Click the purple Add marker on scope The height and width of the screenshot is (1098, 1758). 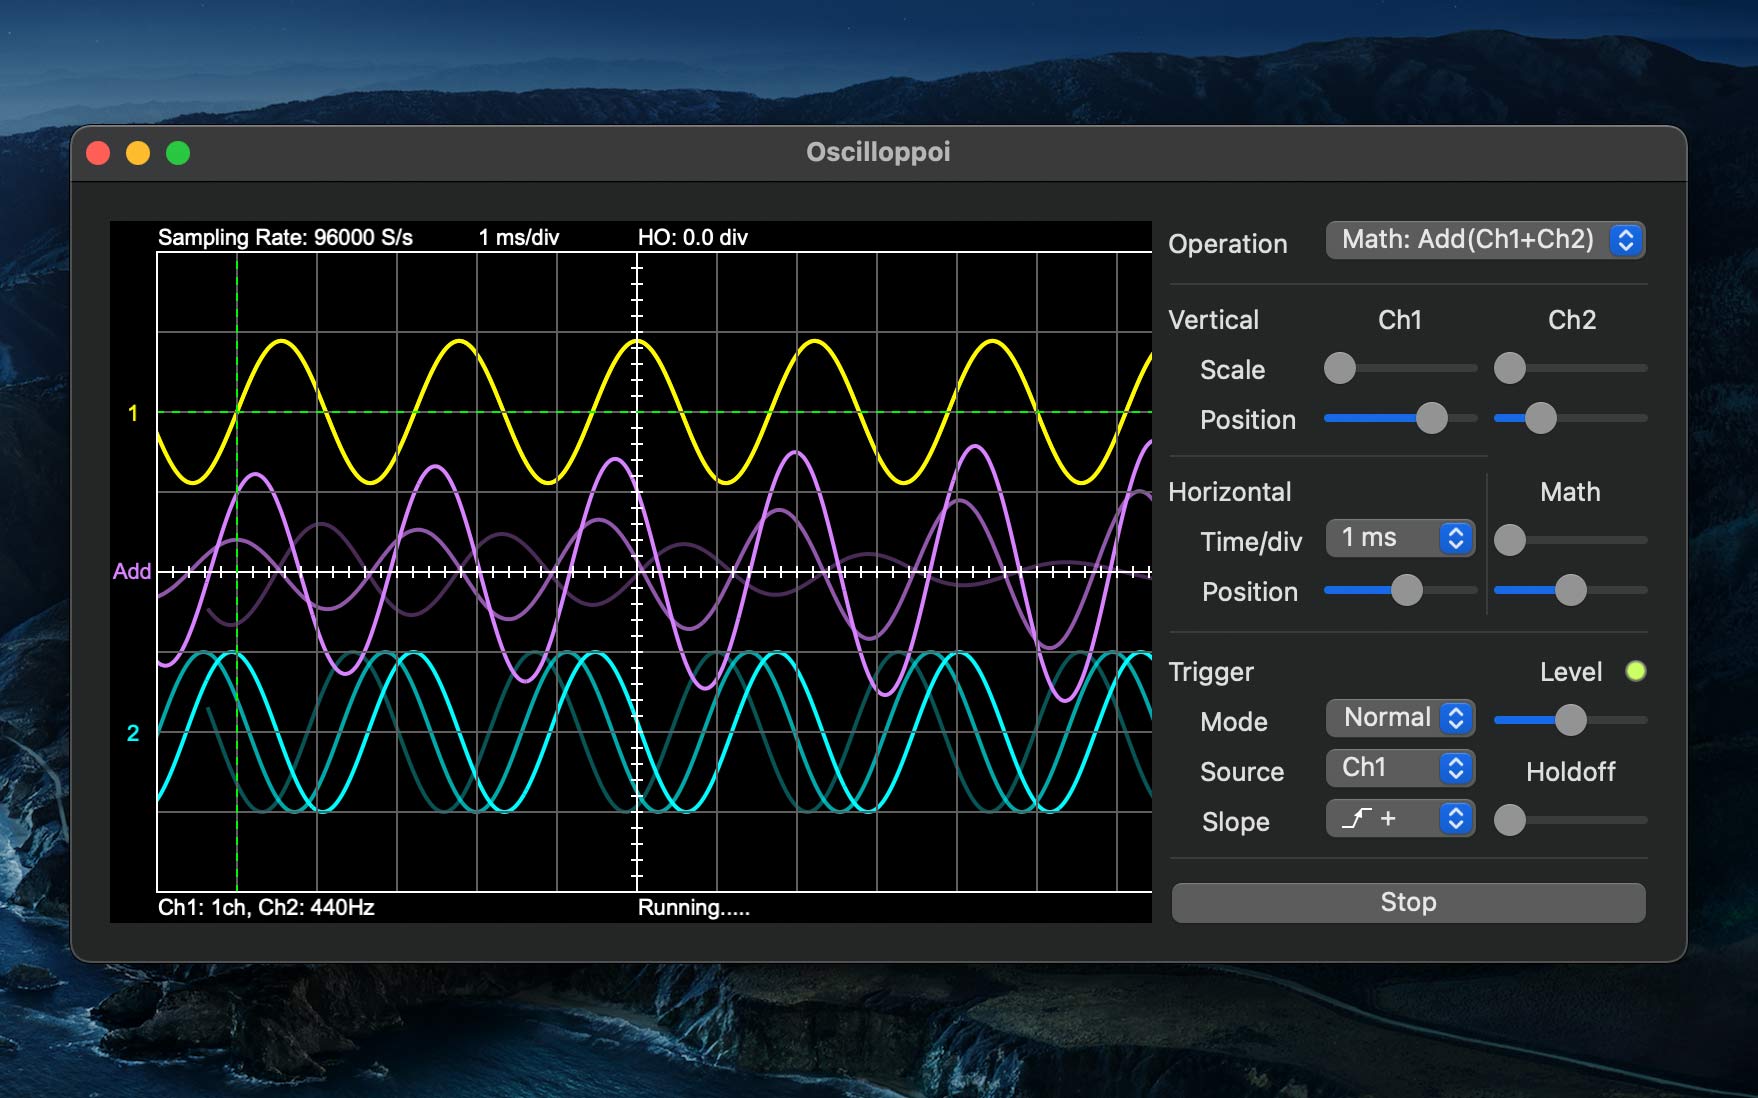coord(132,571)
